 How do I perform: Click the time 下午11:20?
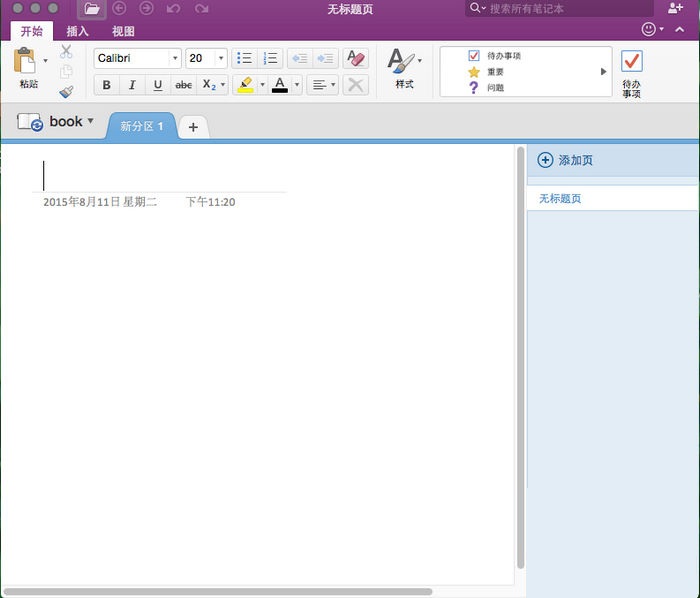[210, 202]
